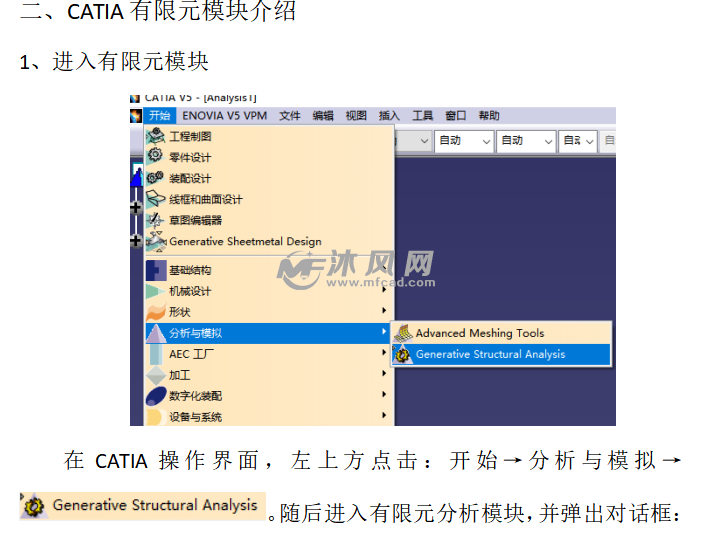Expand the 形状 submenu arrow

(384, 310)
